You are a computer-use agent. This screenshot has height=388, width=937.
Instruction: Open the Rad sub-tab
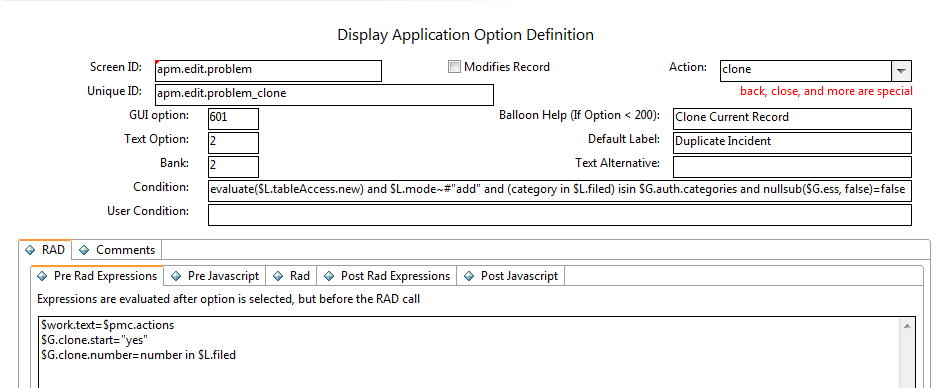(x=292, y=276)
